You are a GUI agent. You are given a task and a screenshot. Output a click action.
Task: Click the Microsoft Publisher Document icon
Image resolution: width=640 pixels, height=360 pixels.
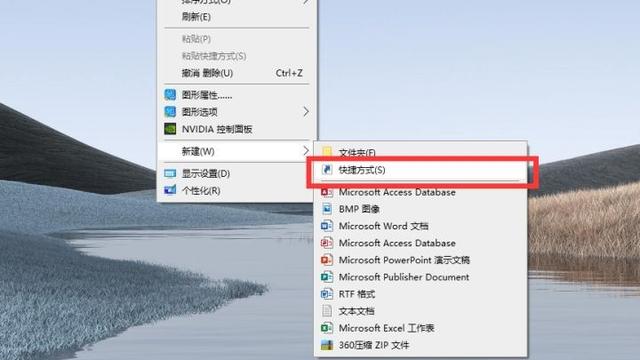tap(327, 277)
